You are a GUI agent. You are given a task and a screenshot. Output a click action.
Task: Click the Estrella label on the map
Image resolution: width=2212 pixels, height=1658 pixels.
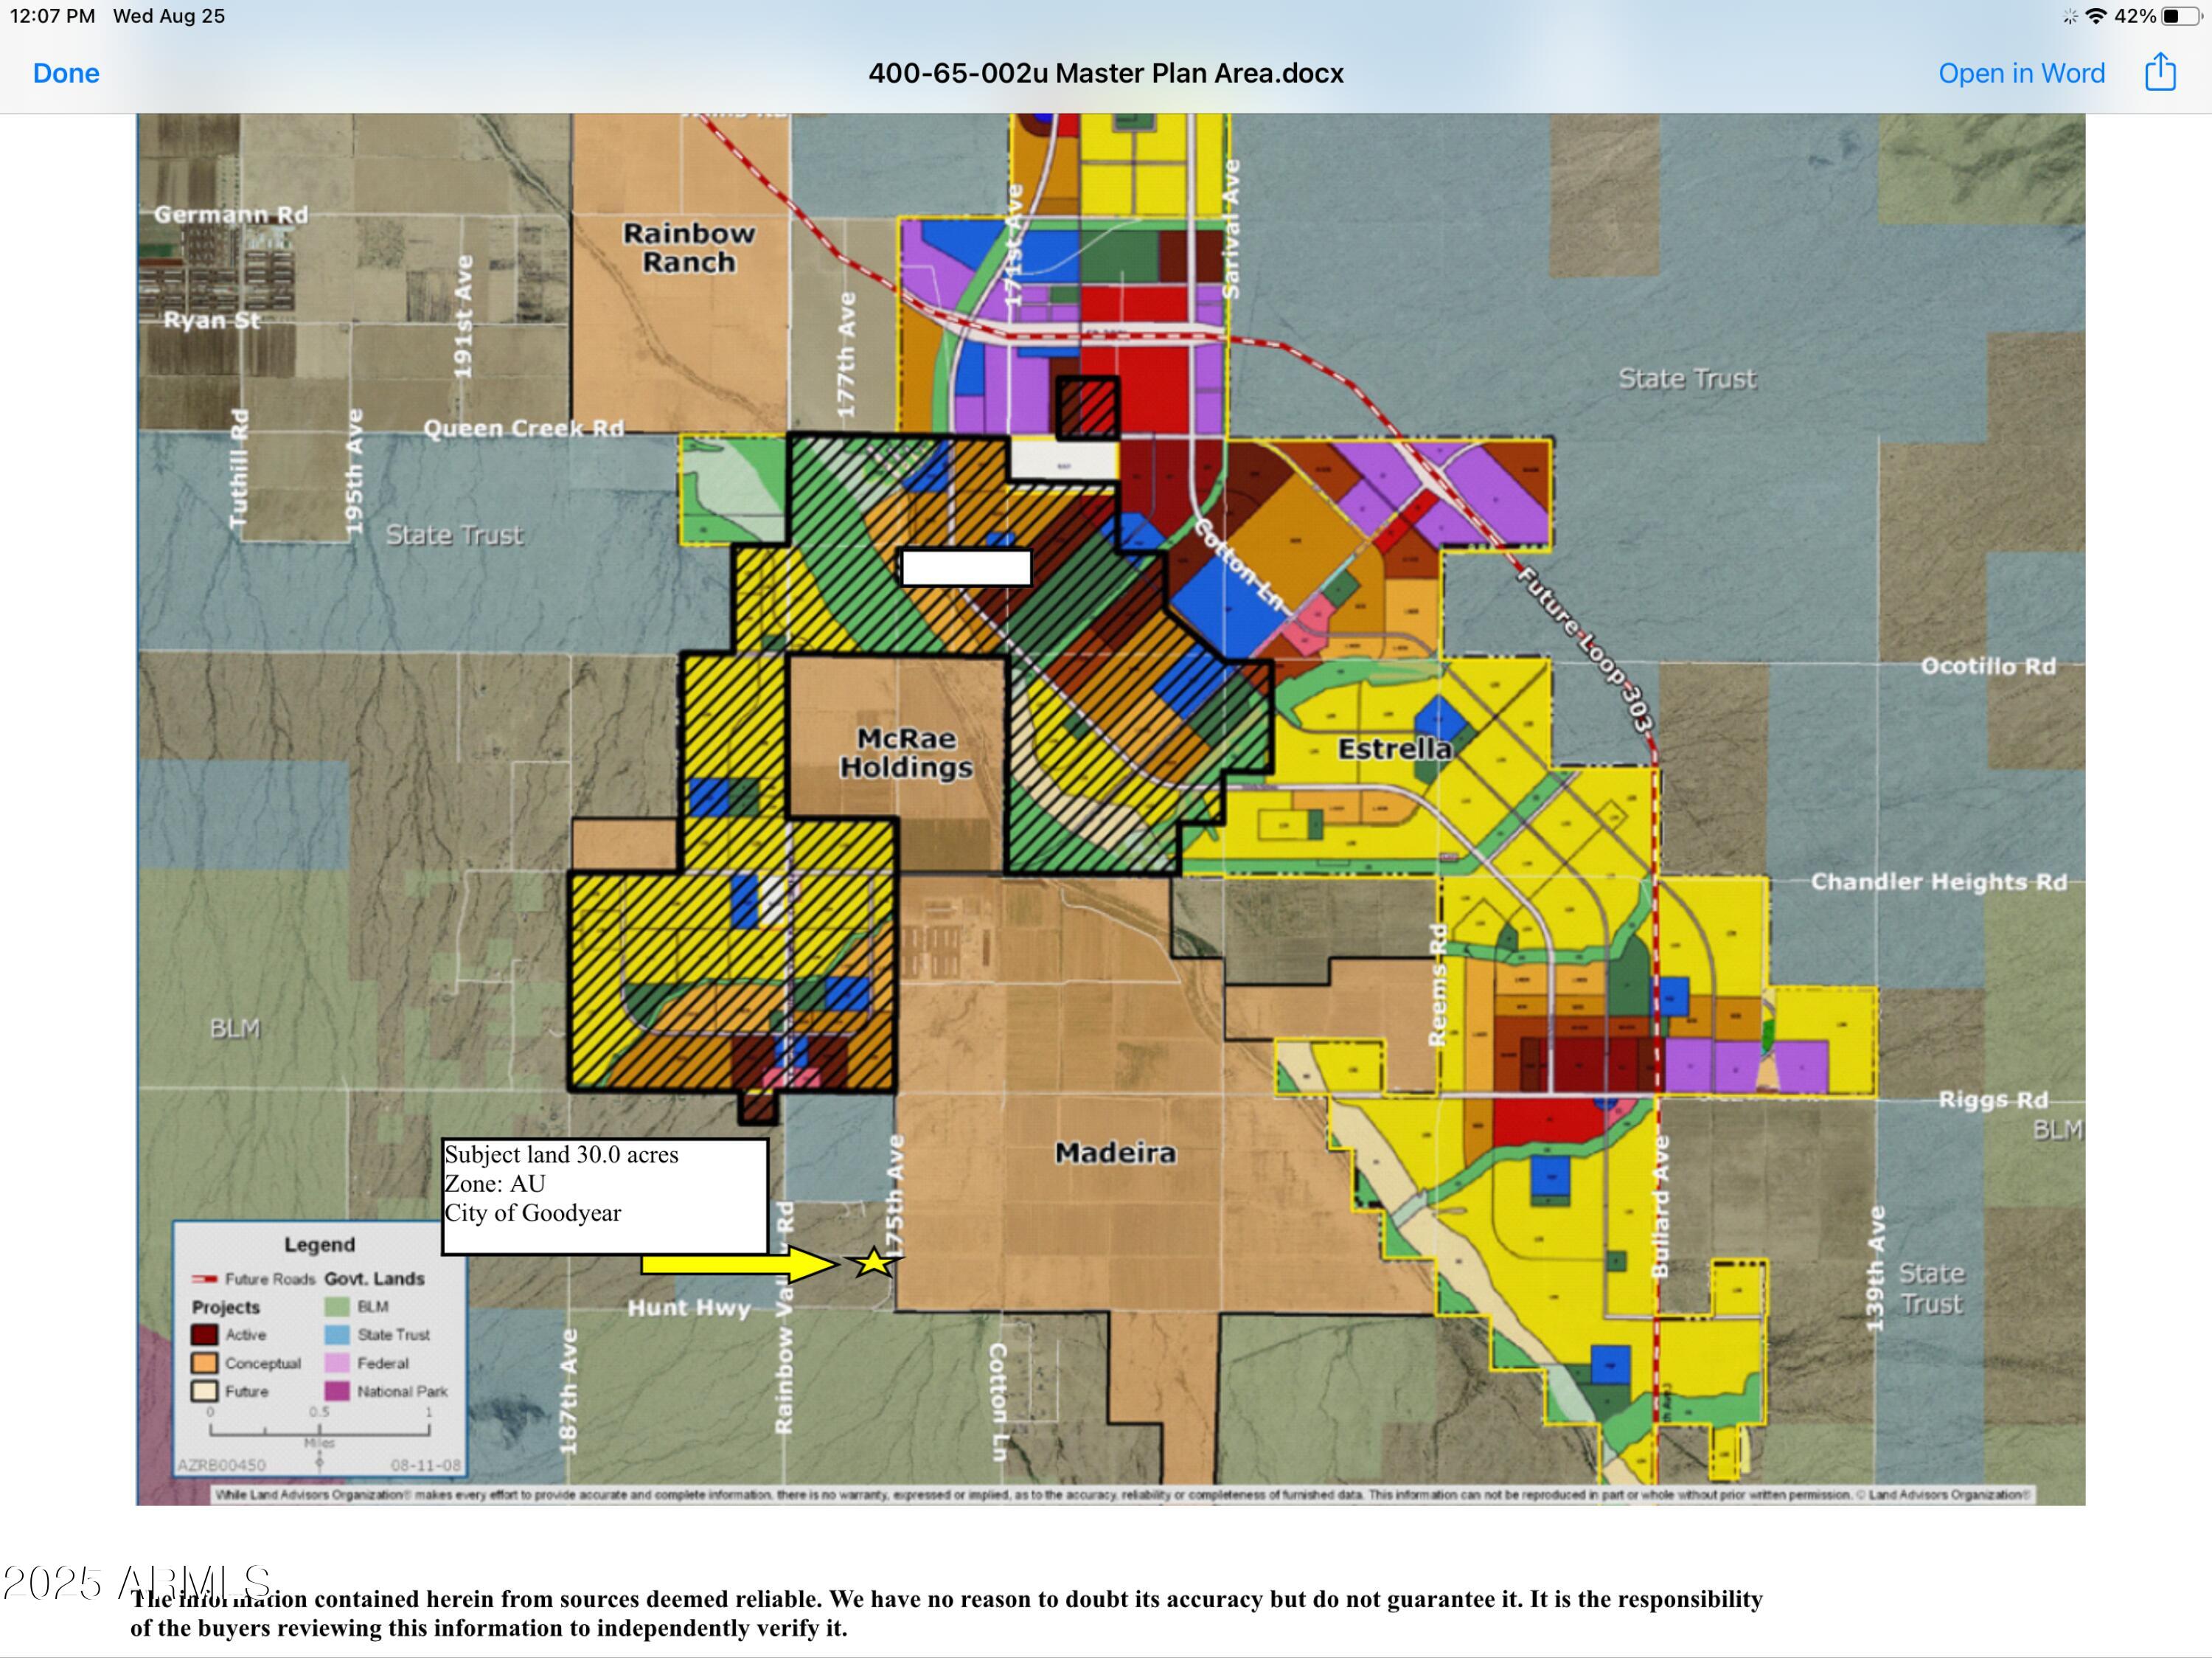[x=1394, y=749]
